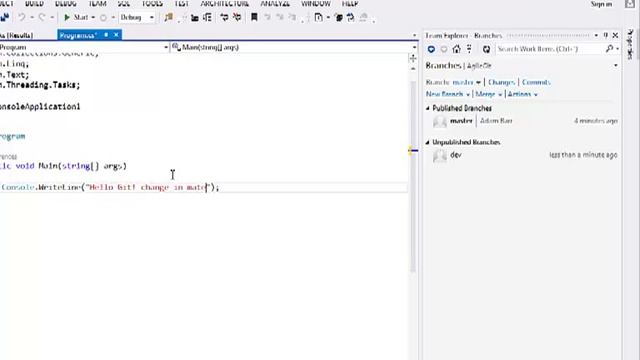Click the Uncomment selected lines icon
640x360 pixels.
pos(237,17)
